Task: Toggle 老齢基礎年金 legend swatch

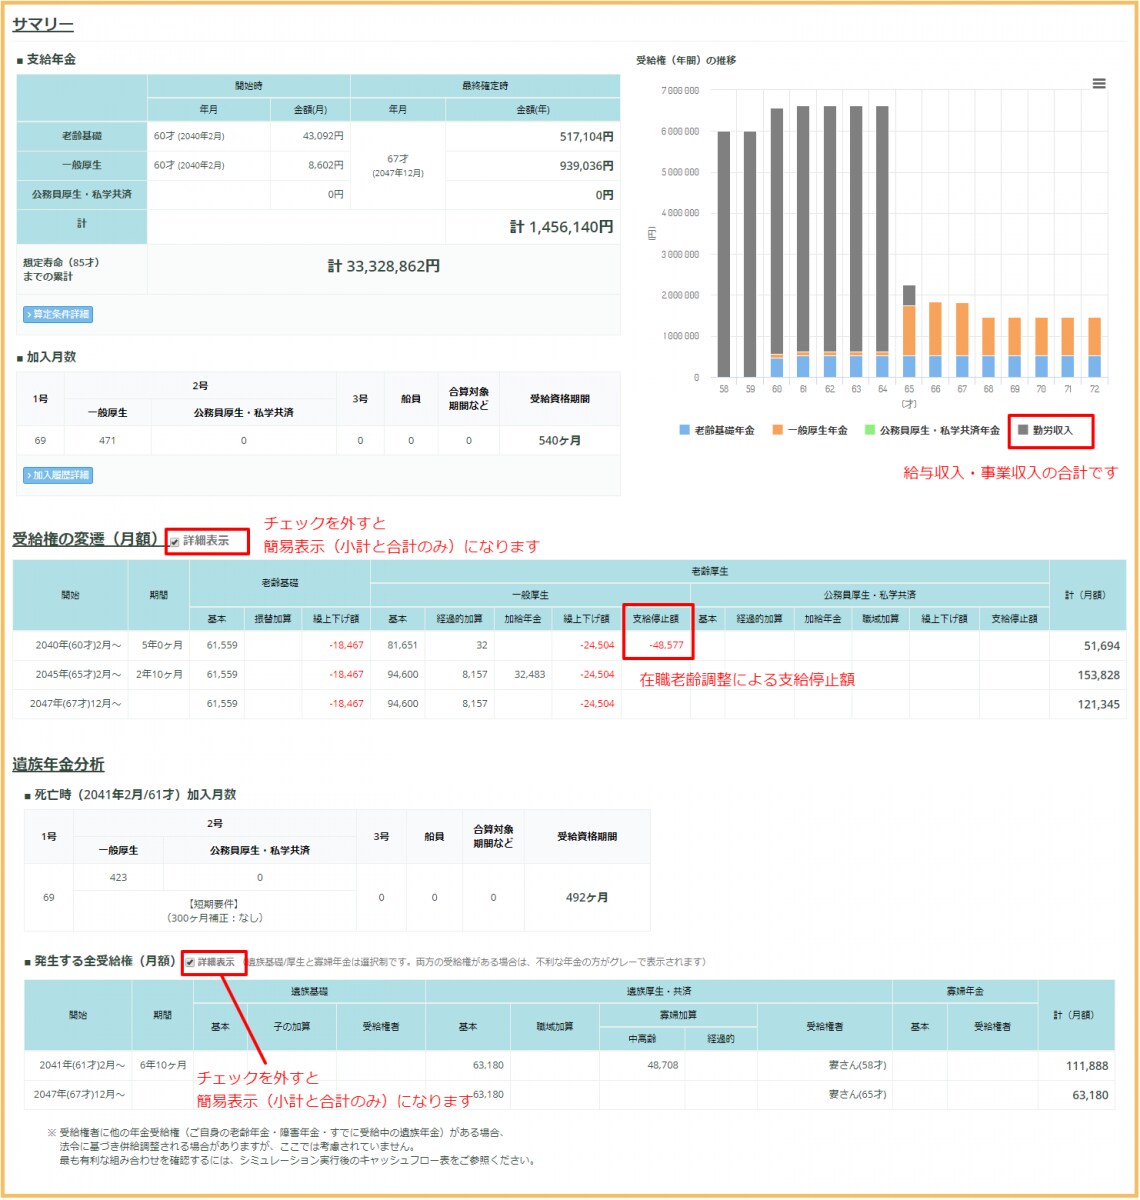Action: 685,430
